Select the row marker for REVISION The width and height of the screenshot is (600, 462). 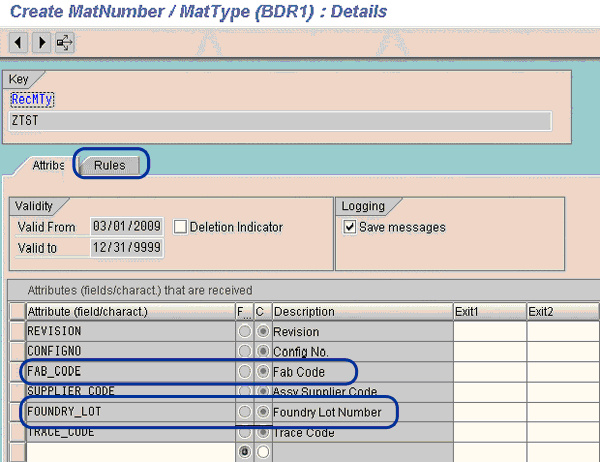pos(17,331)
